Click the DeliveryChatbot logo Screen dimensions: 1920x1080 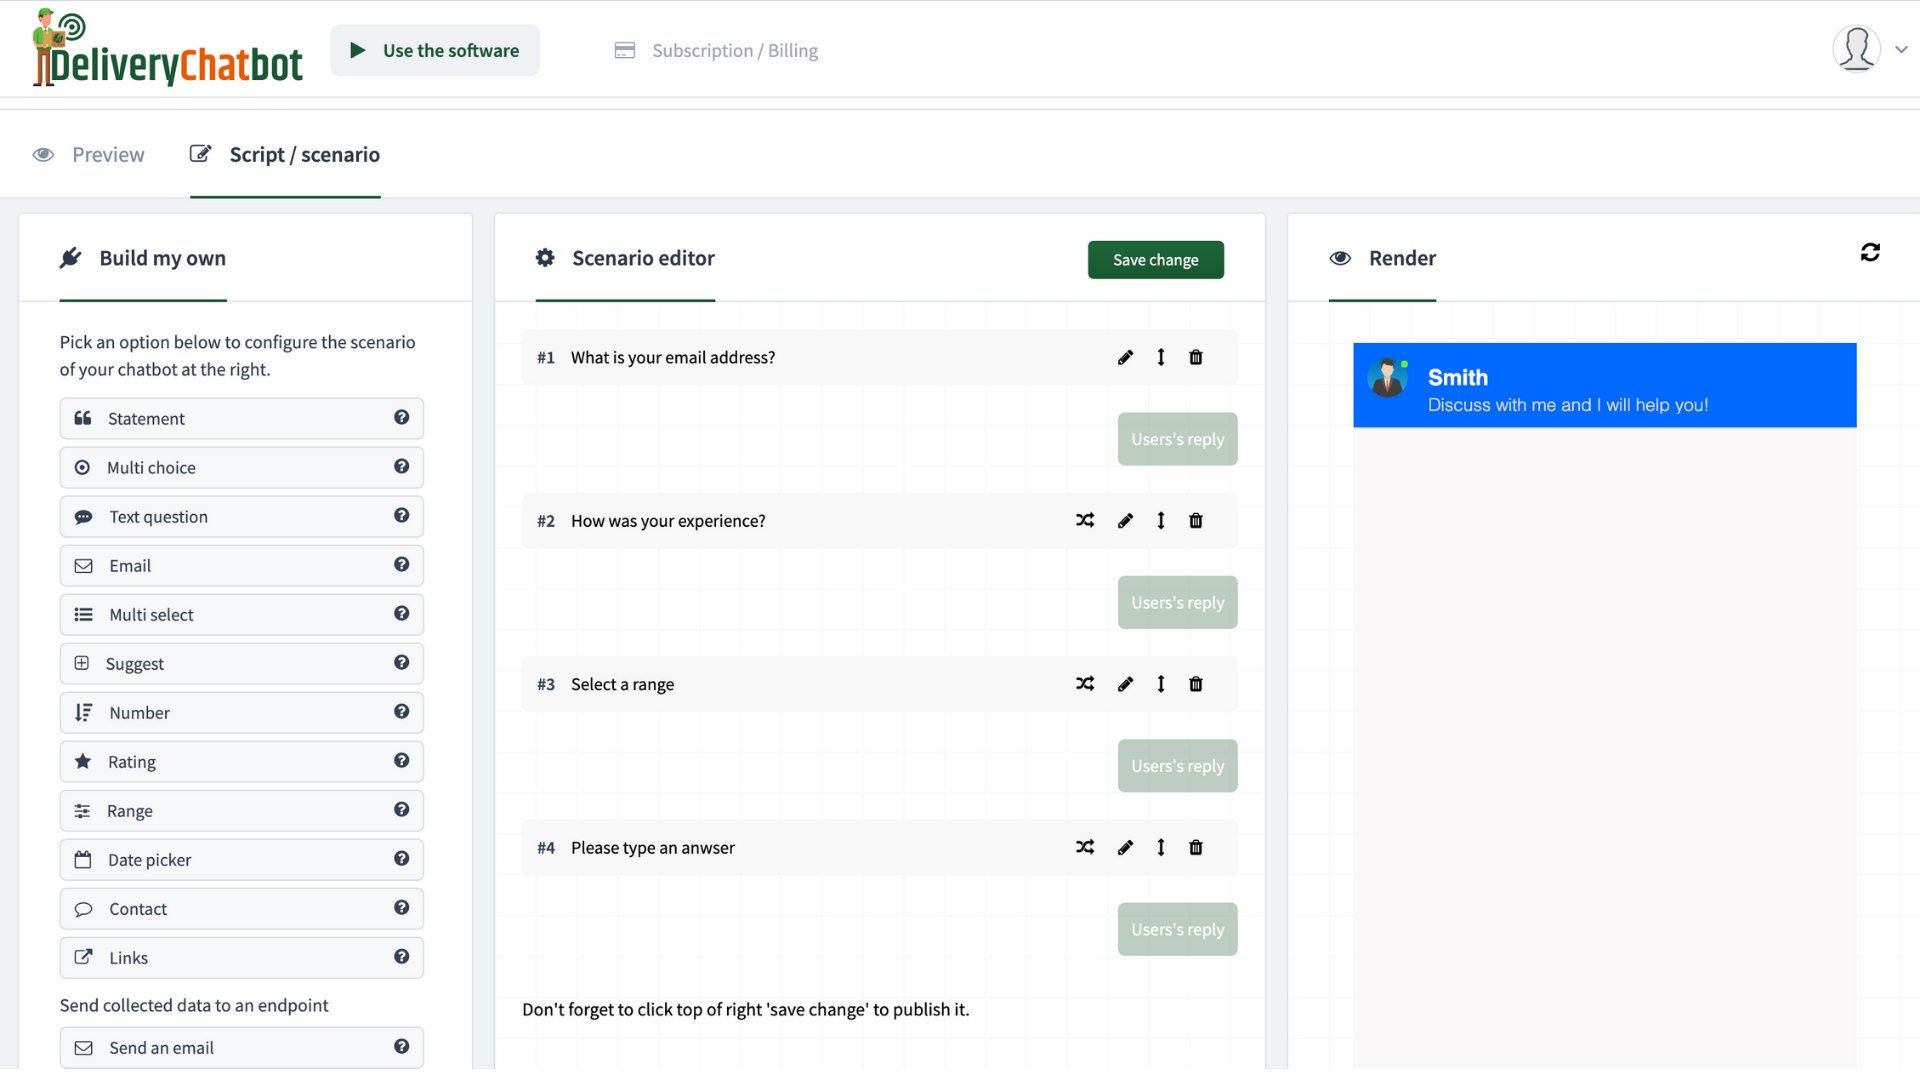pyautogui.click(x=167, y=48)
